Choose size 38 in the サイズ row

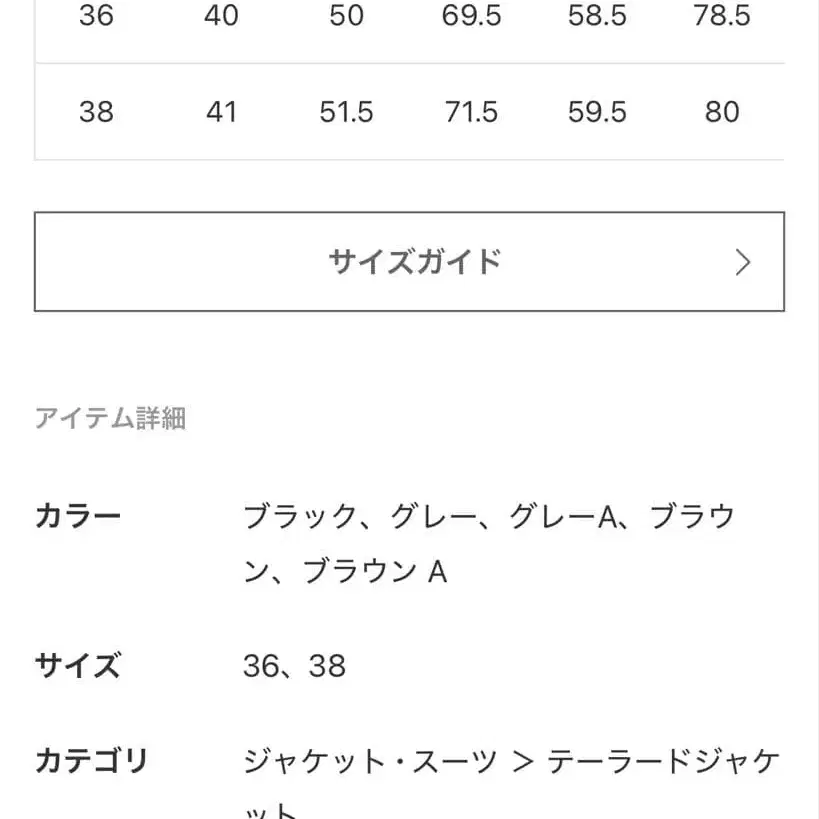334,665
